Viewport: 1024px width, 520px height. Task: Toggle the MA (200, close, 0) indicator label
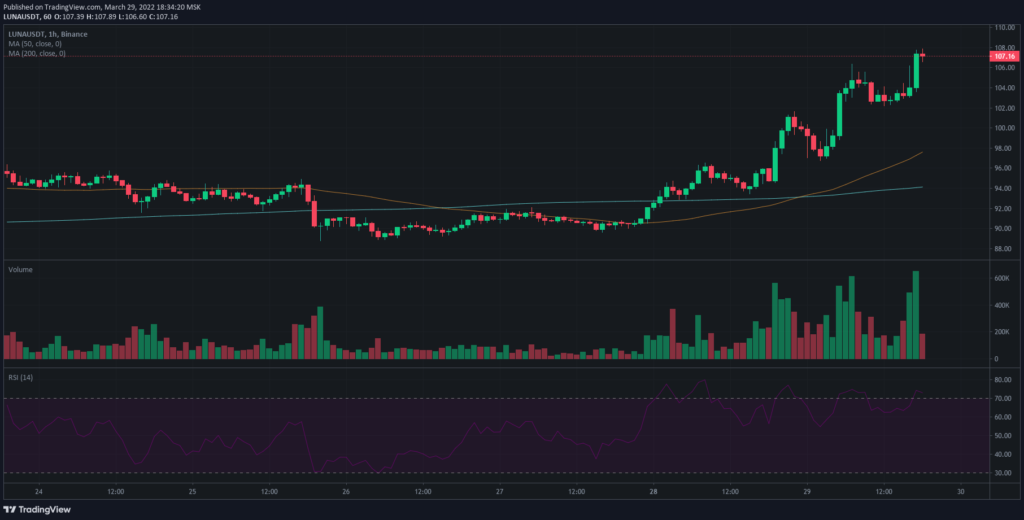pyautogui.click(x=38, y=53)
